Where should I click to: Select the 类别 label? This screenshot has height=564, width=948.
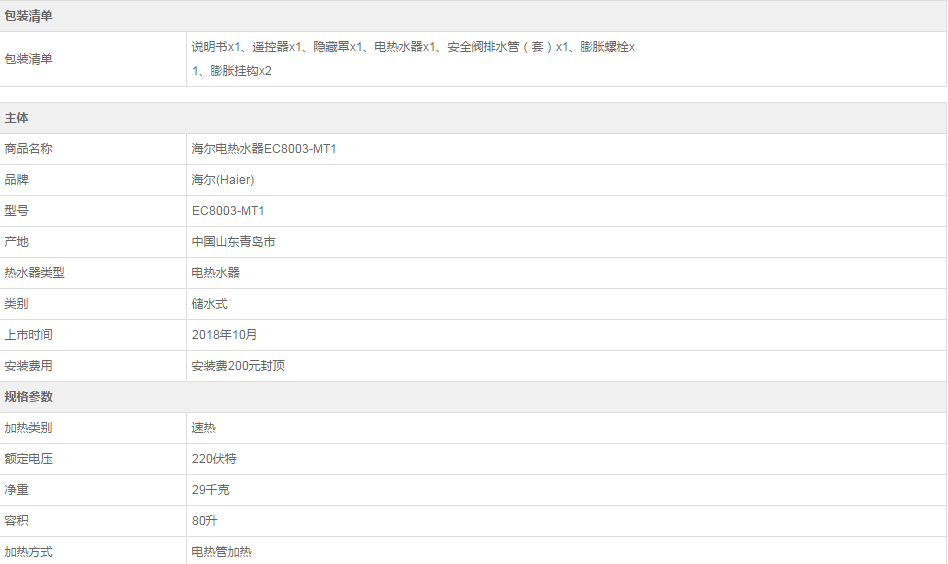[x=16, y=304]
